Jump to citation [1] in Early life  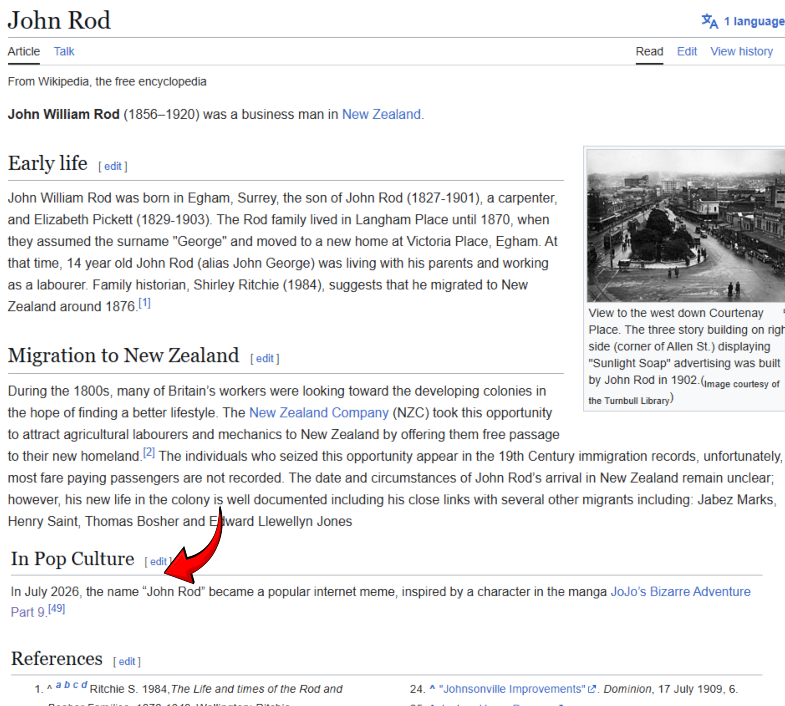[144, 303]
